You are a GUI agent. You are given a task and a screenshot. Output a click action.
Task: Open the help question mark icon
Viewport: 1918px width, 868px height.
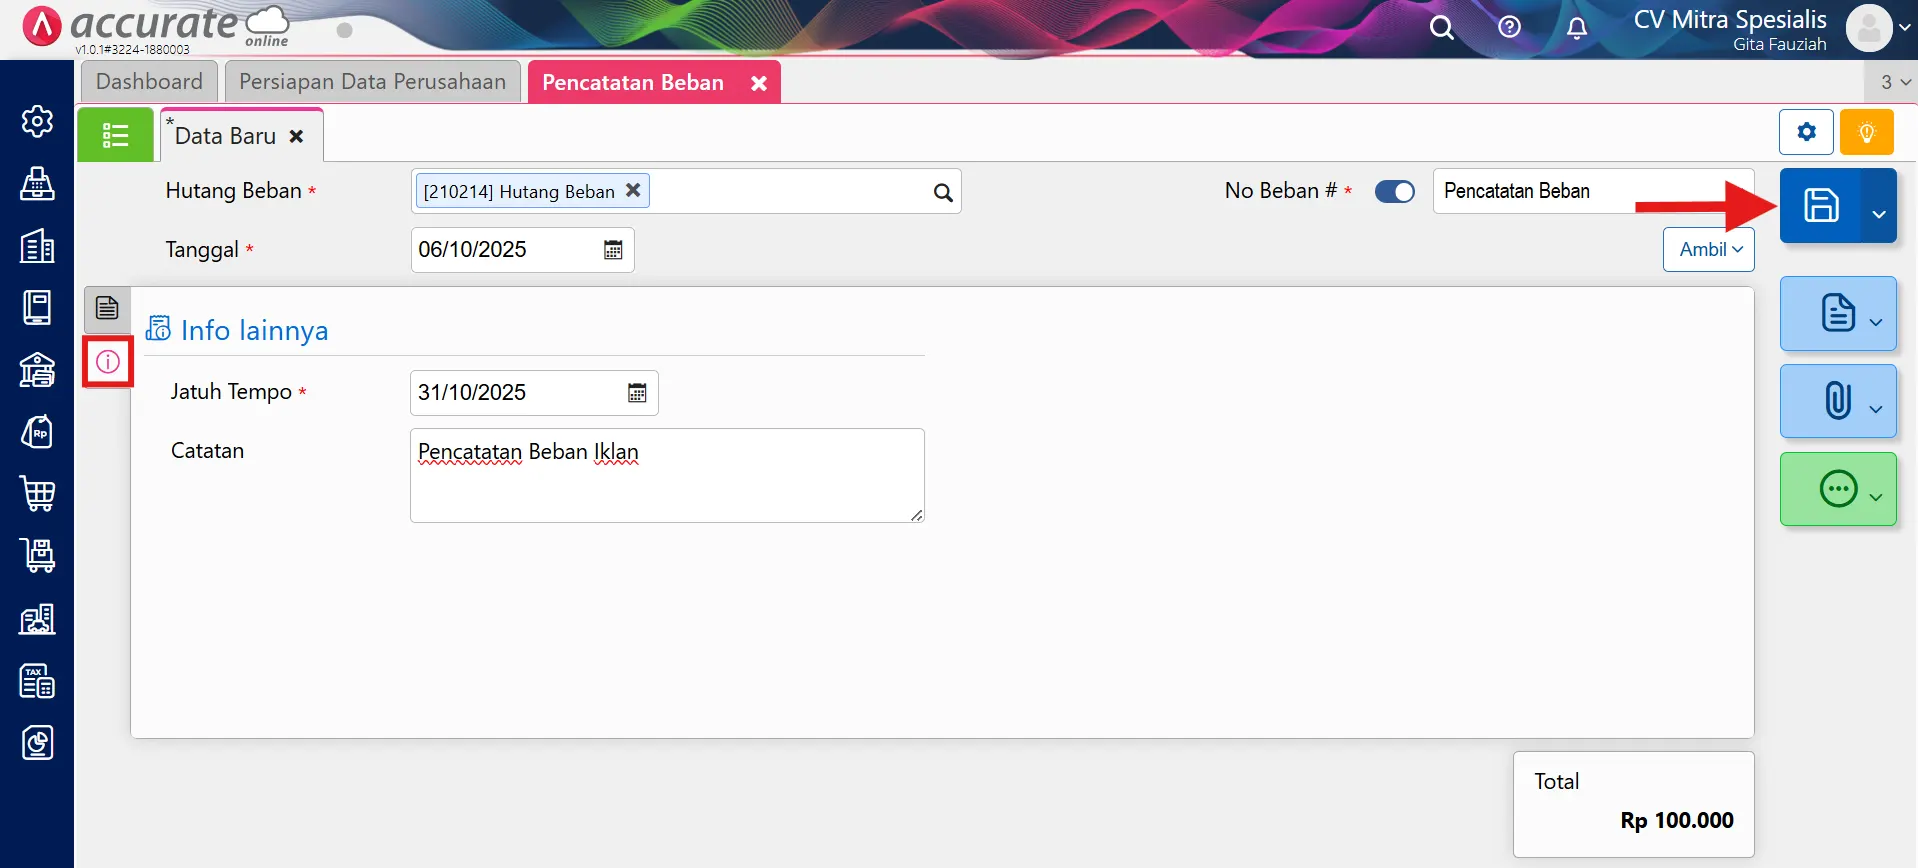click(x=1509, y=28)
